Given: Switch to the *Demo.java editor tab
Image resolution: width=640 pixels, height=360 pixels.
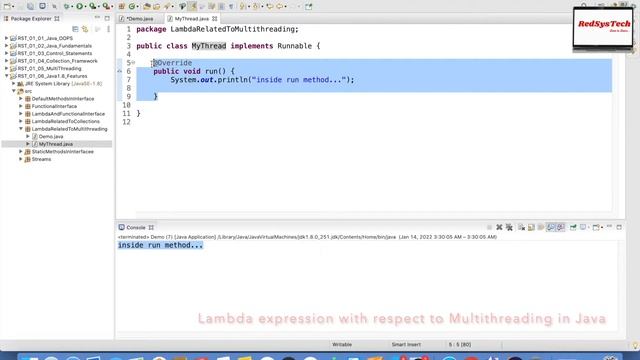Looking at the screenshot, I should point(140,19).
